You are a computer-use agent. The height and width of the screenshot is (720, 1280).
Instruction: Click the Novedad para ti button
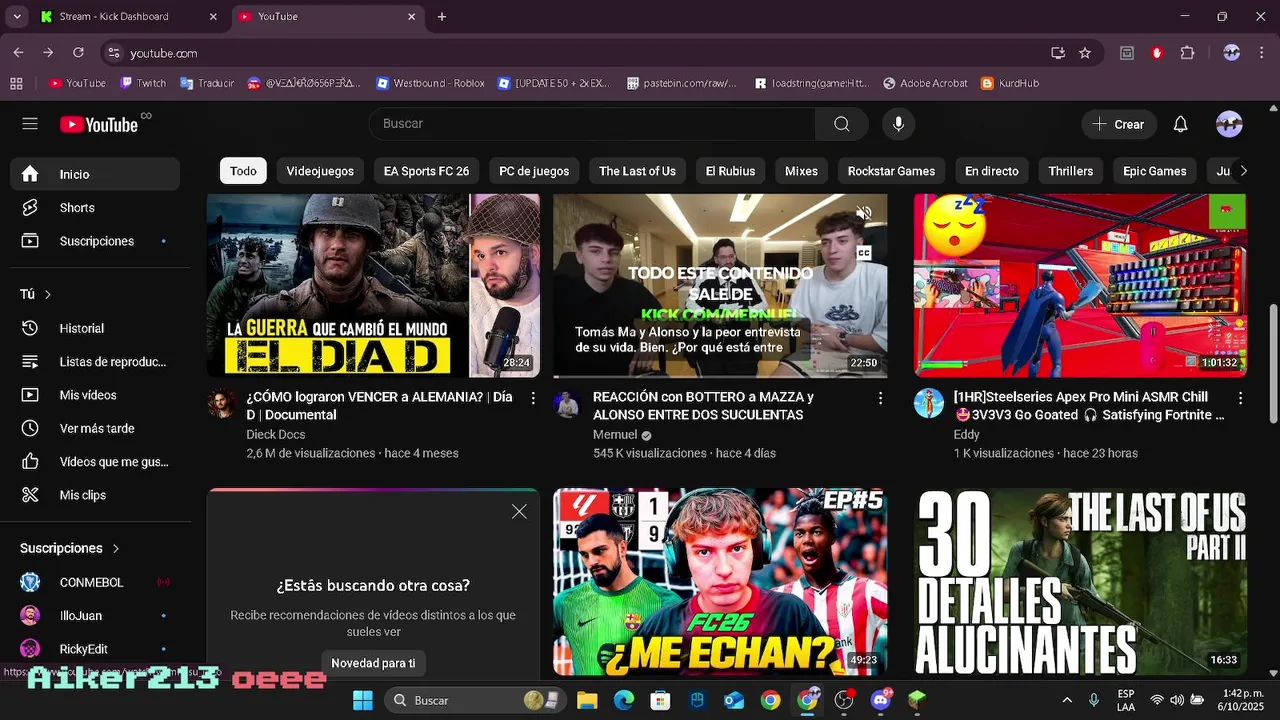pyautogui.click(x=373, y=663)
